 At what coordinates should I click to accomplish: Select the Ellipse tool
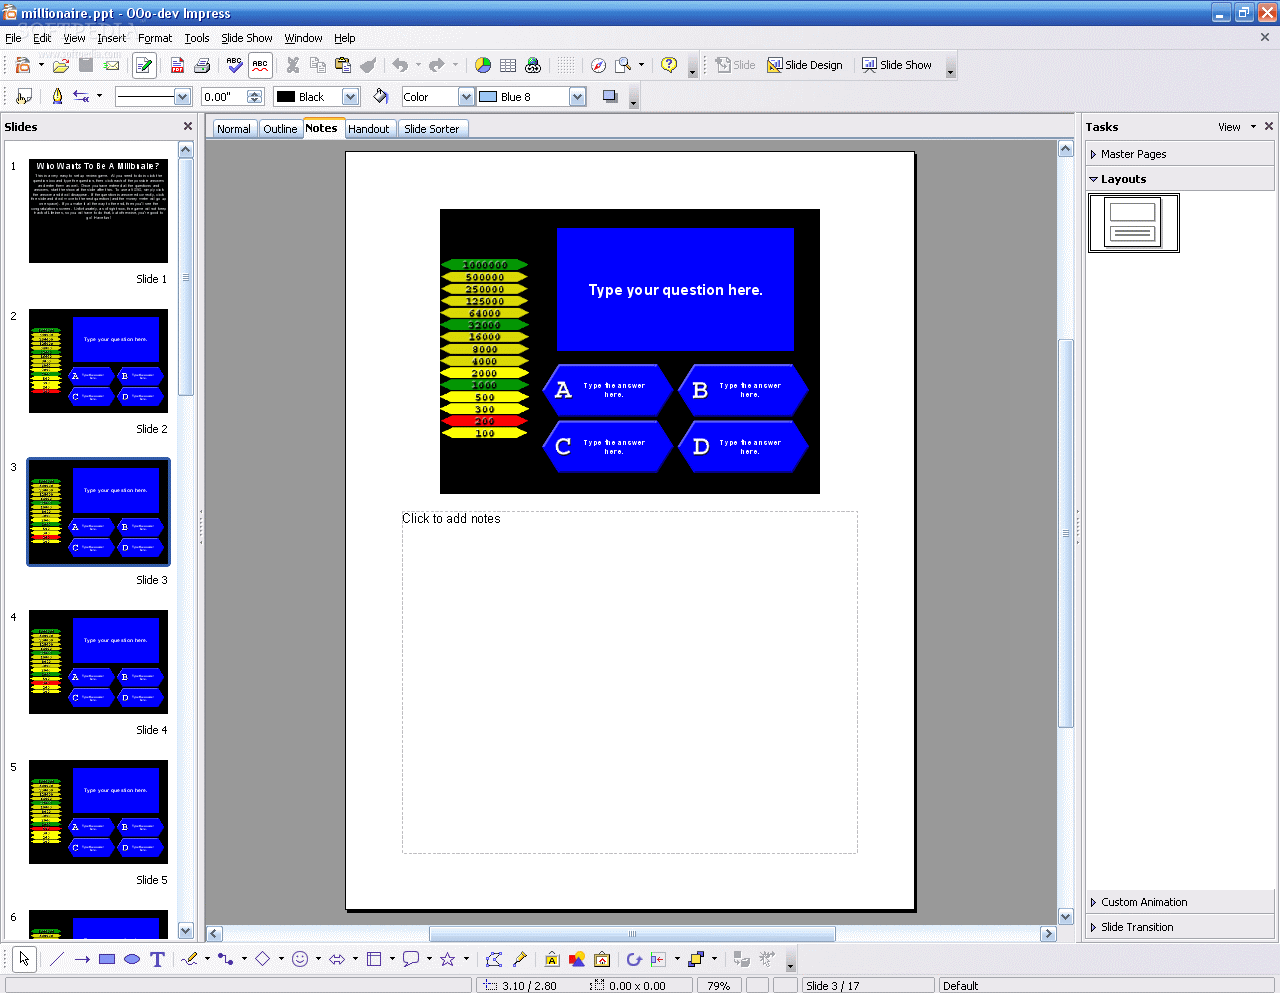point(132,959)
